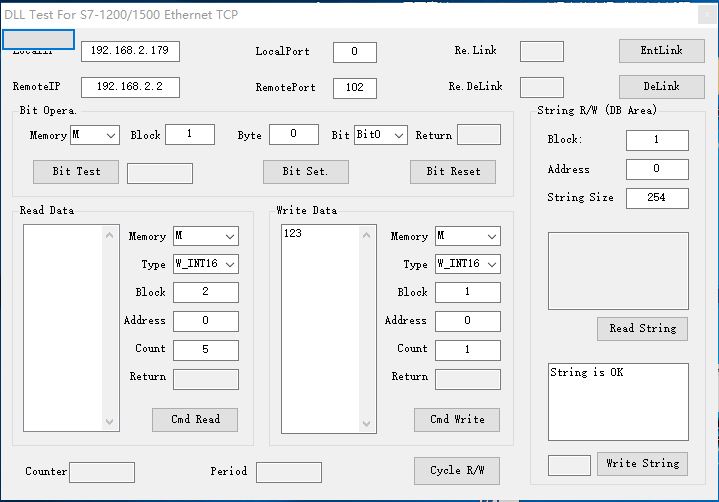Click the Bit Opera Return box
The height and width of the screenshot is (502, 719).
pos(479,134)
